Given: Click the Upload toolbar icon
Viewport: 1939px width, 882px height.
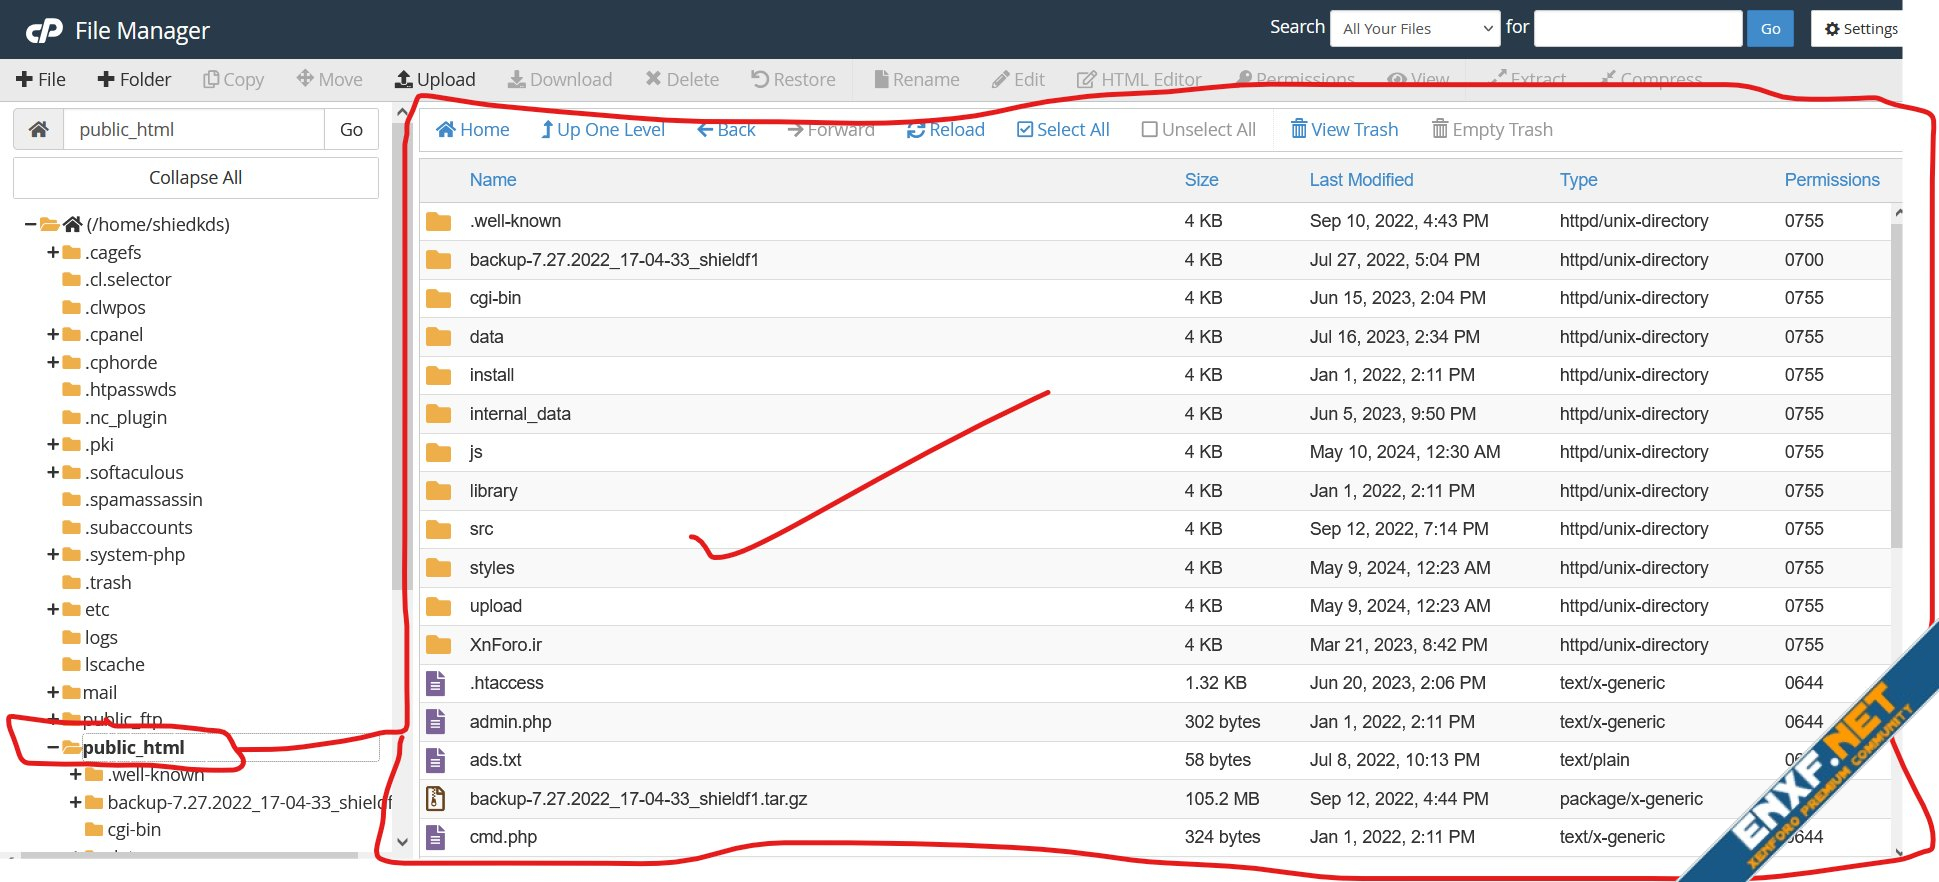Looking at the screenshot, I should point(404,79).
